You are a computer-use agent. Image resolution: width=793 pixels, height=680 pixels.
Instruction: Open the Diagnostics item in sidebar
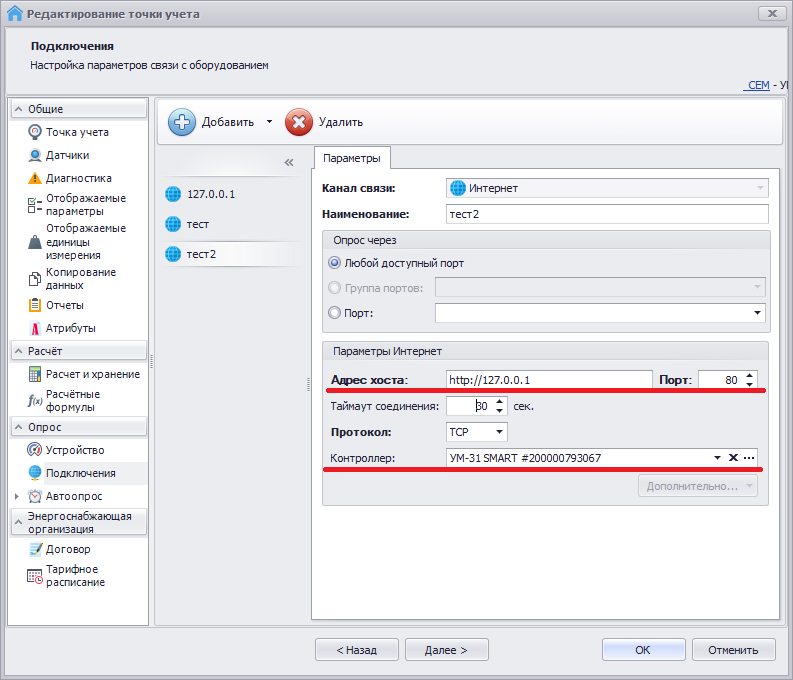pyautogui.click(x=78, y=178)
